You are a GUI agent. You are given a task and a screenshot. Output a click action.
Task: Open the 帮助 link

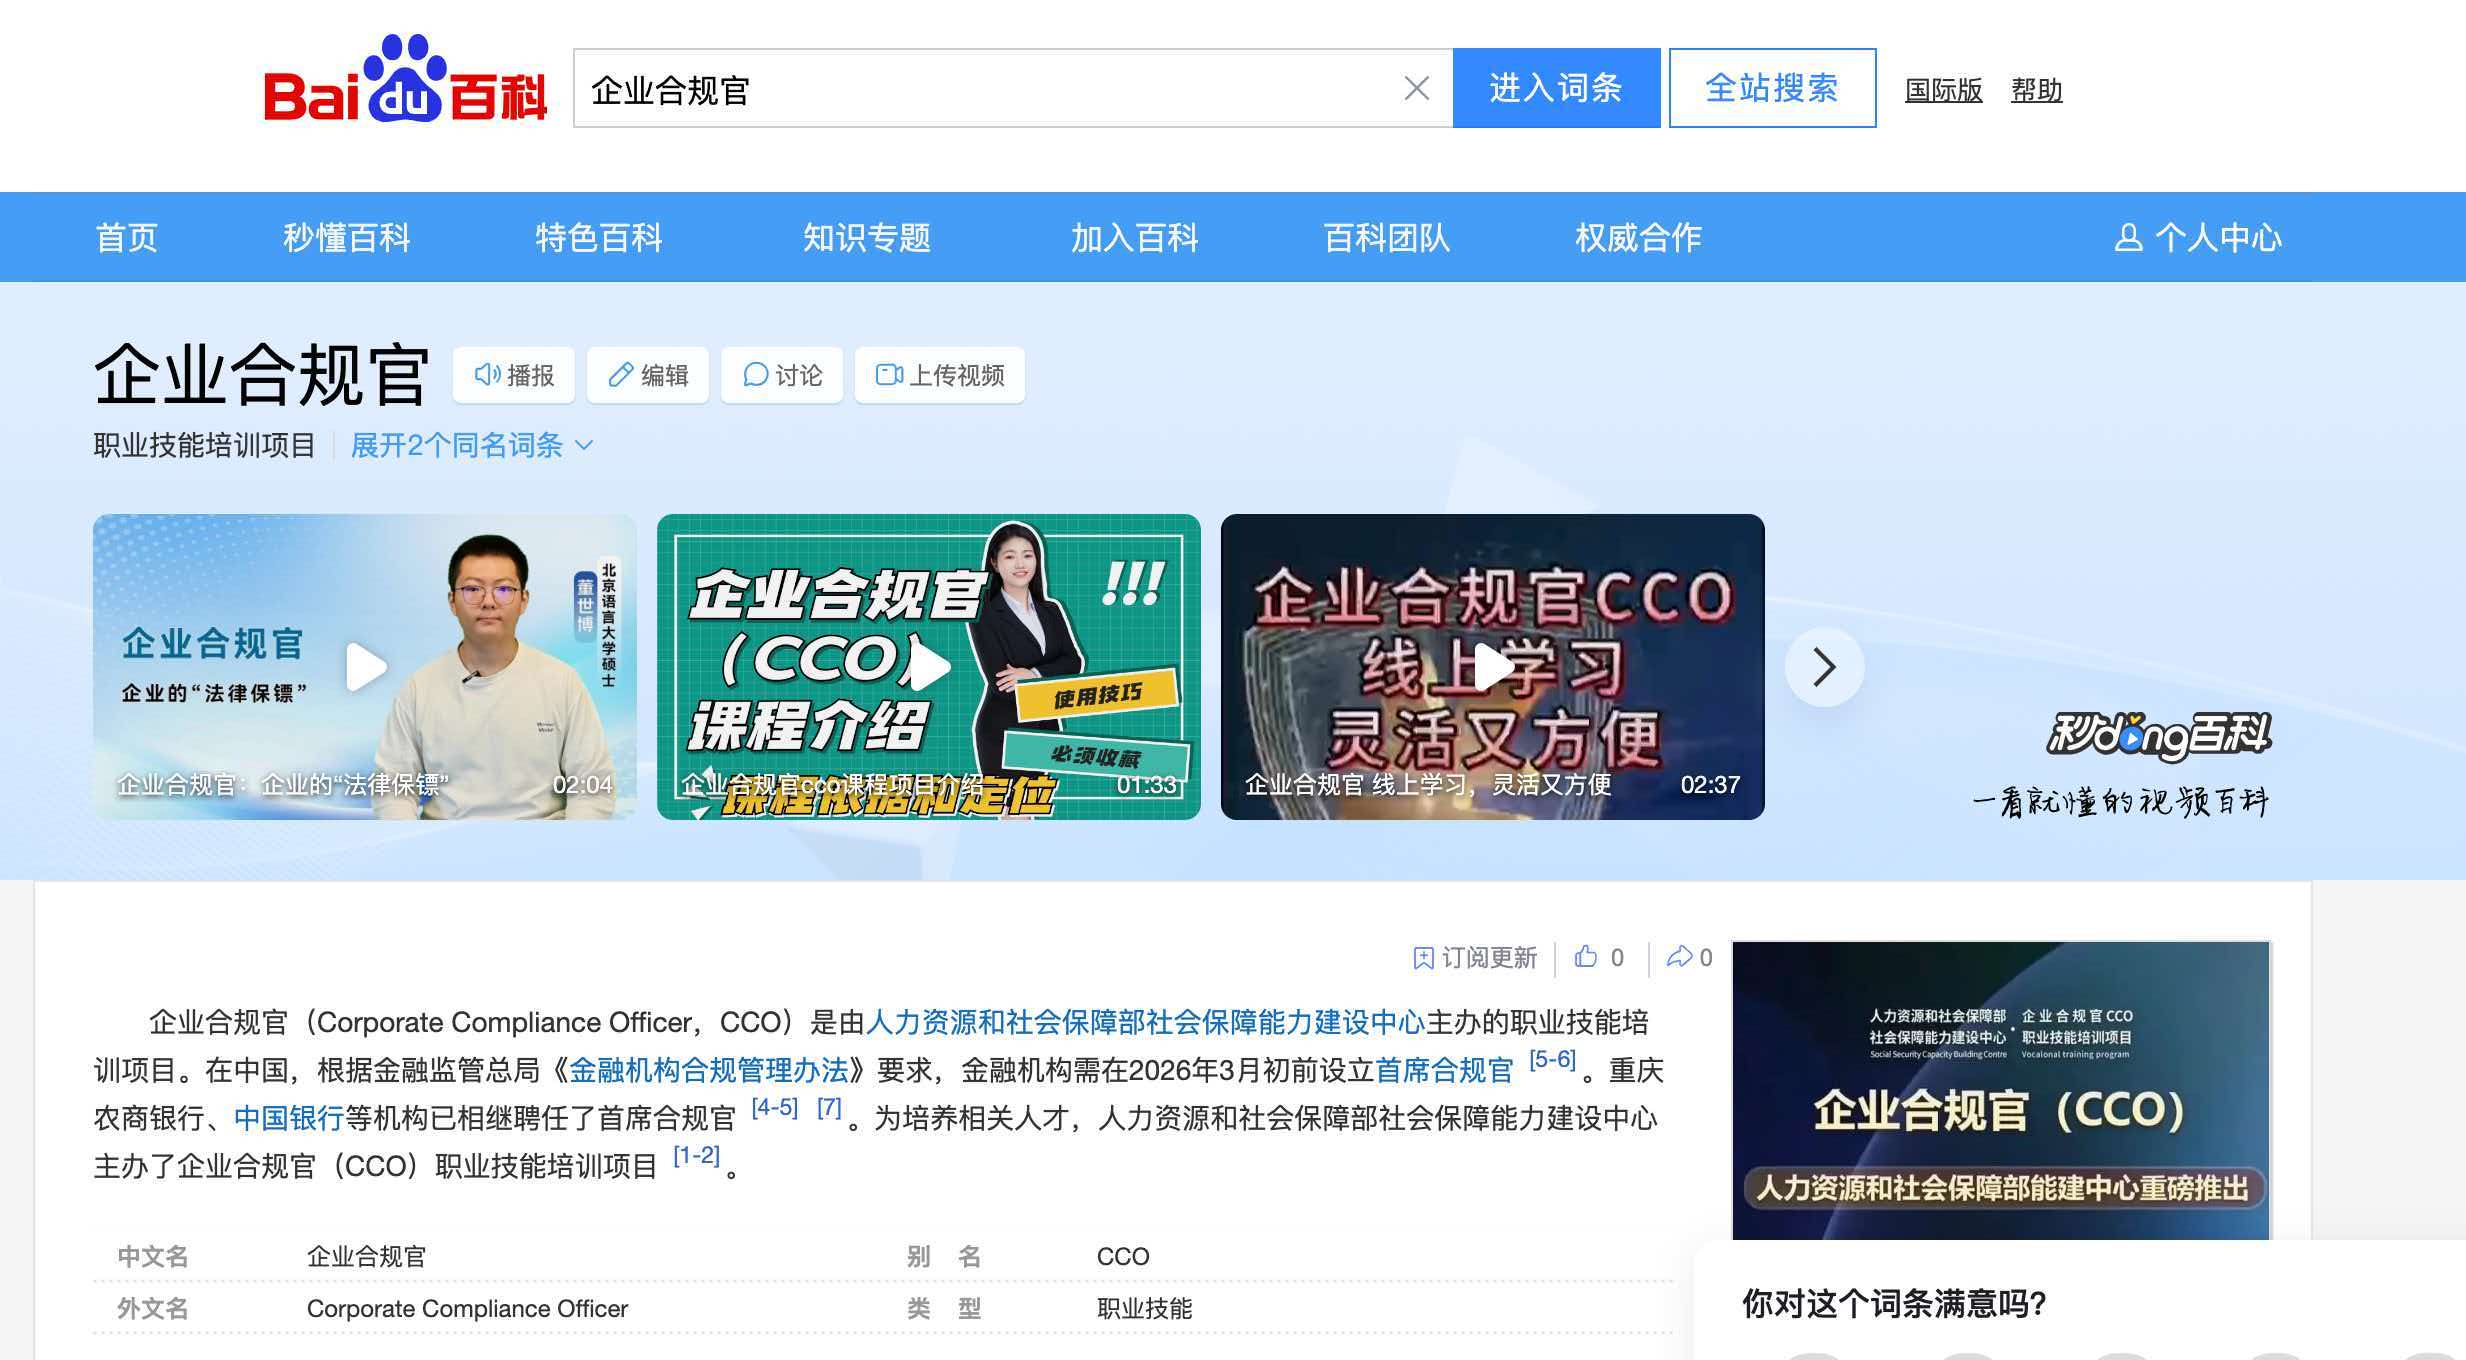(x=2037, y=90)
